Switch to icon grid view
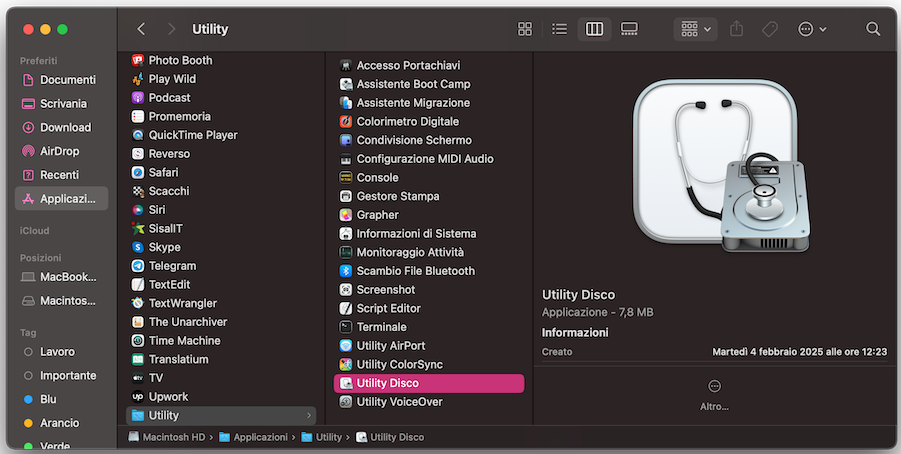 525,29
